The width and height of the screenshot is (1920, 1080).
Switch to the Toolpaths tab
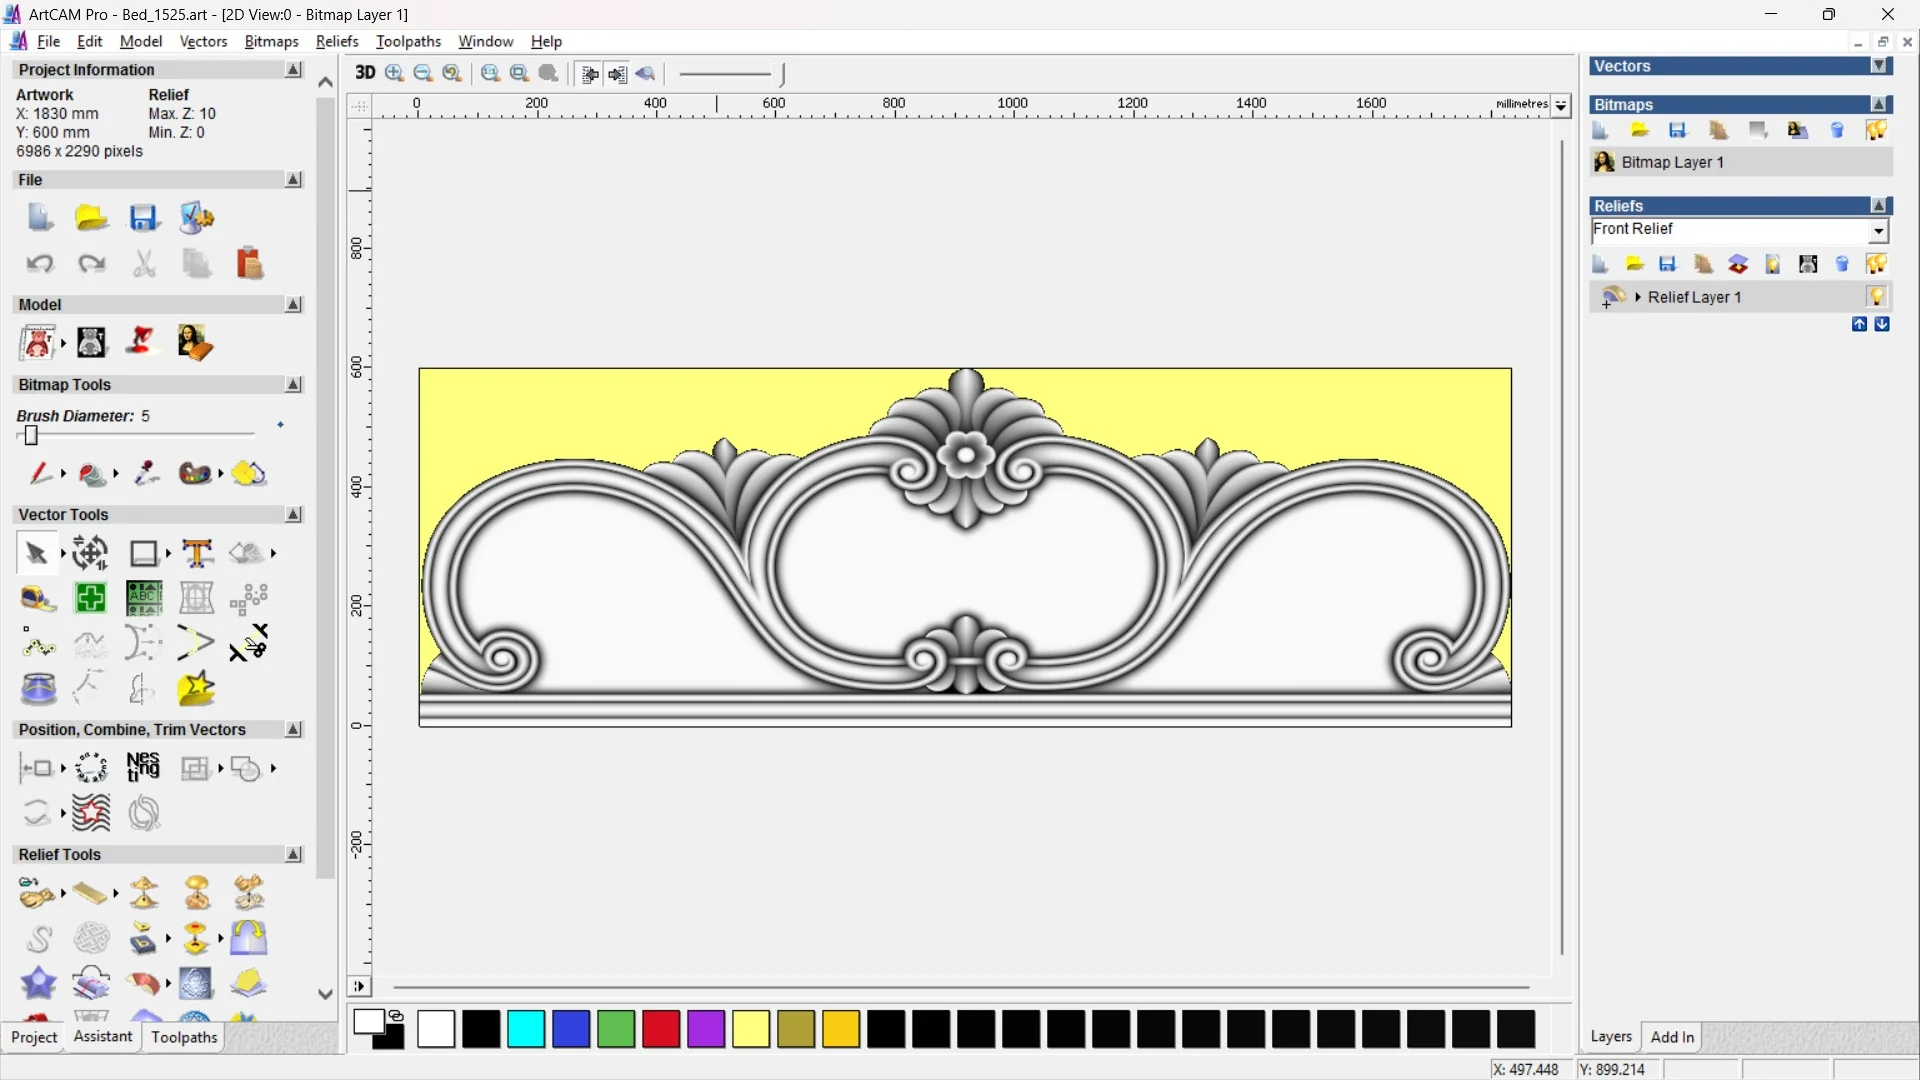pyautogui.click(x=184, y=1037)
